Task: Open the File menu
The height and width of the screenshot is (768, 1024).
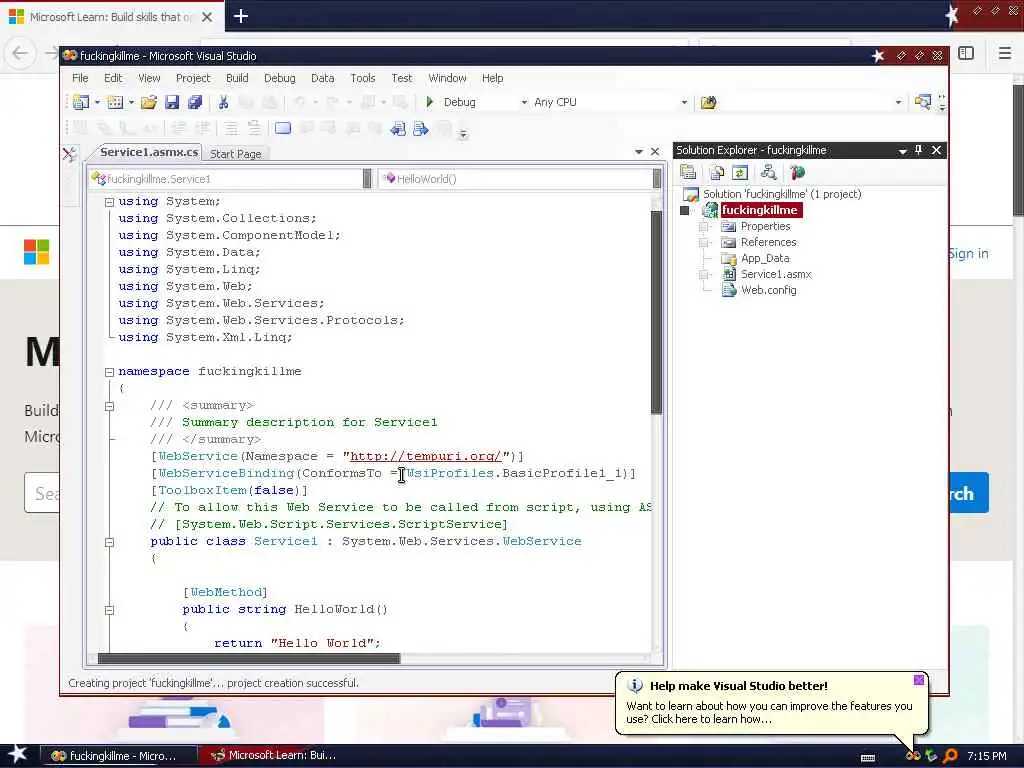Action: pyautogui.click(x=80, y=78)
